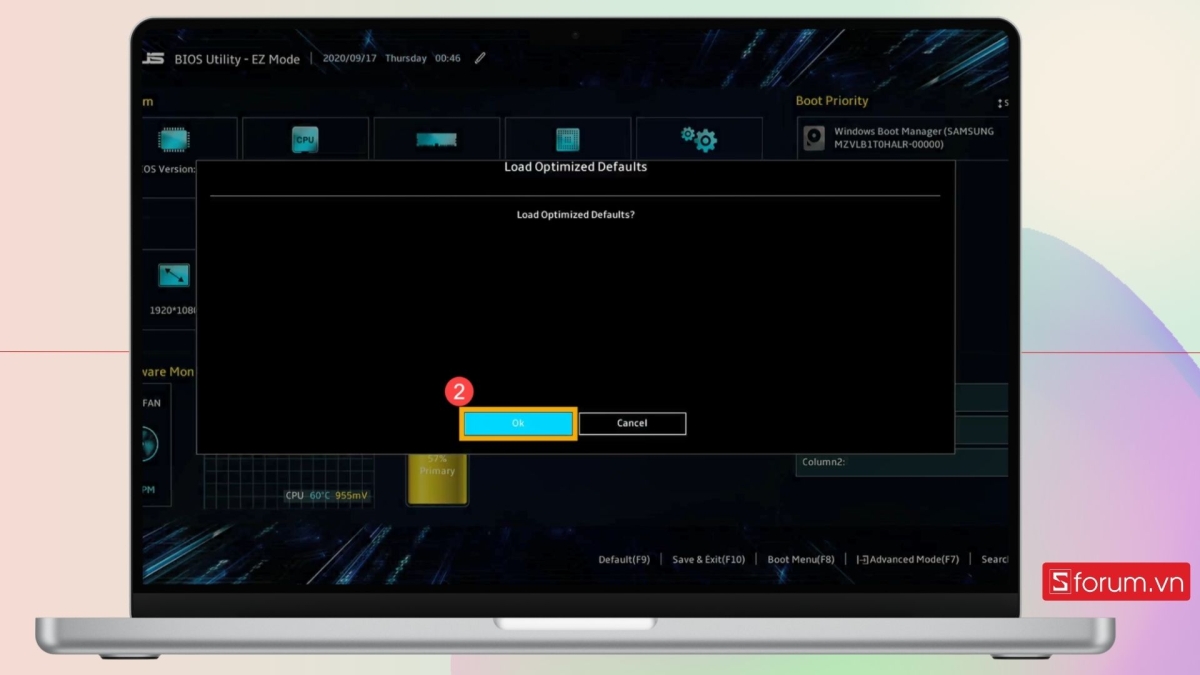Click the Thursday weekday label

pyautogui.click(x=406, y=58)
